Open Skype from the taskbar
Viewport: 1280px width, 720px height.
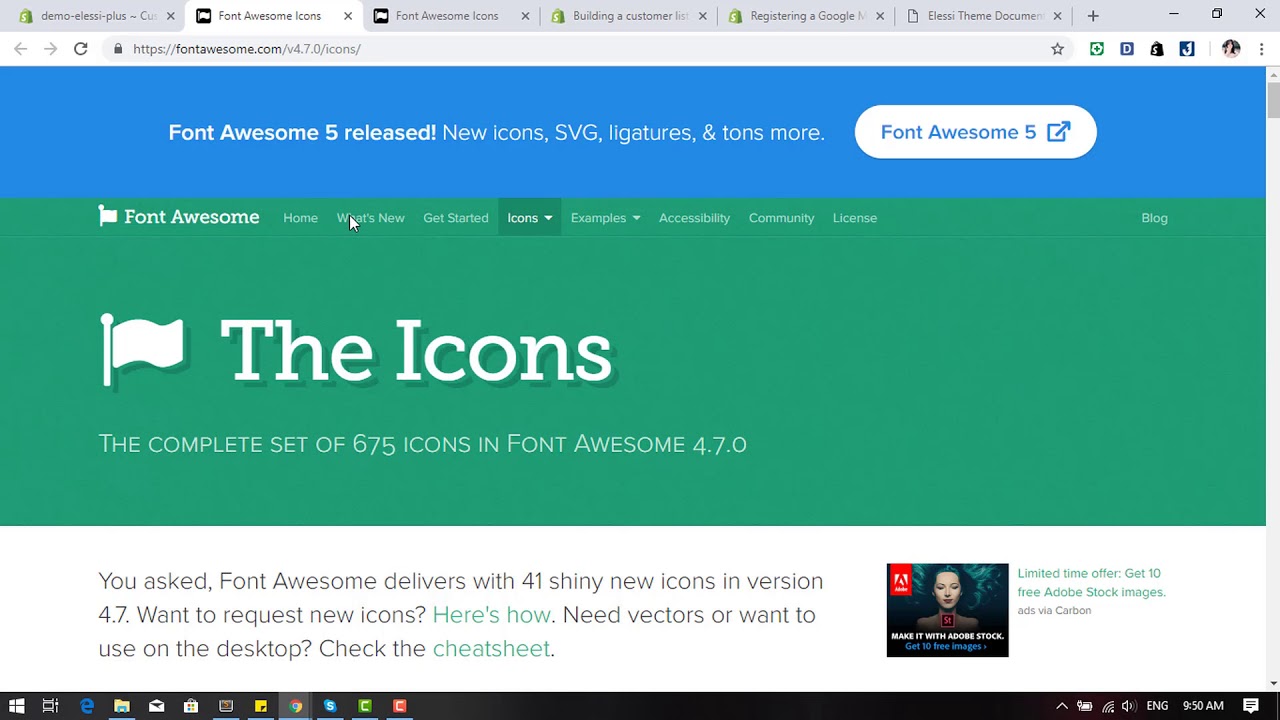coord(330,706)
